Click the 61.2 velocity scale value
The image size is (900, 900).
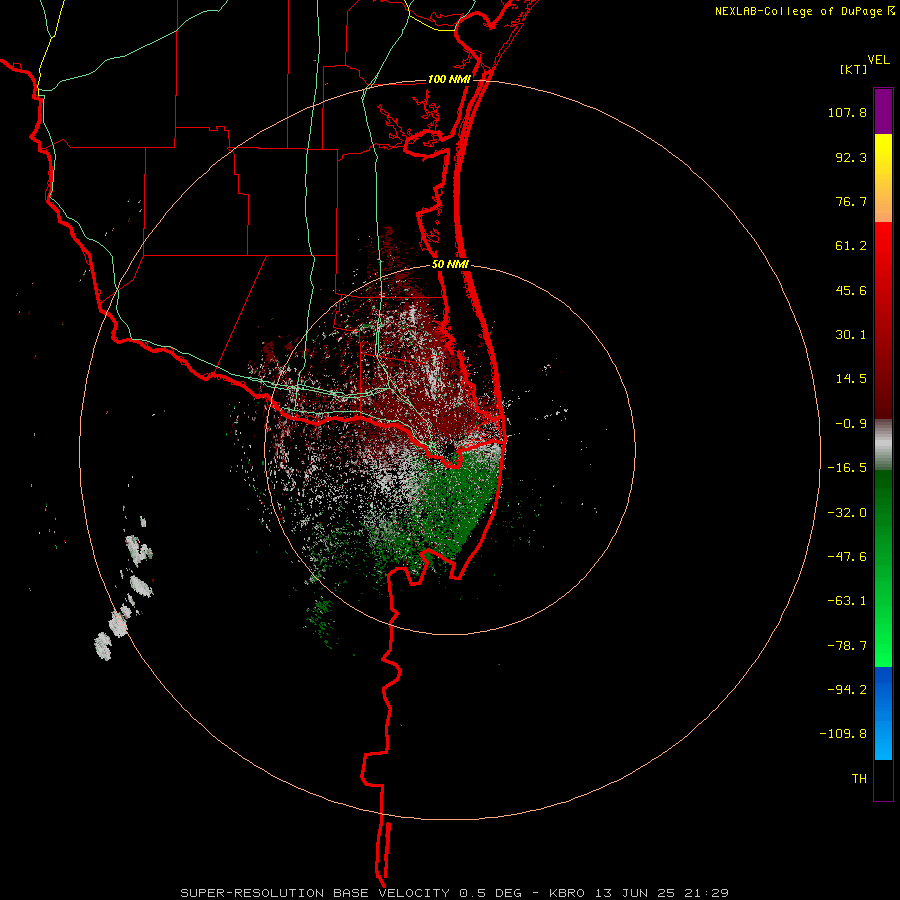point(851,246)
